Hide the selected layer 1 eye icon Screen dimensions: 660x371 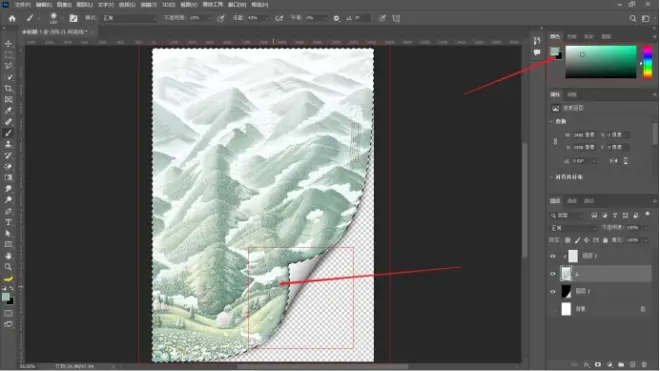tap(553, 274)
